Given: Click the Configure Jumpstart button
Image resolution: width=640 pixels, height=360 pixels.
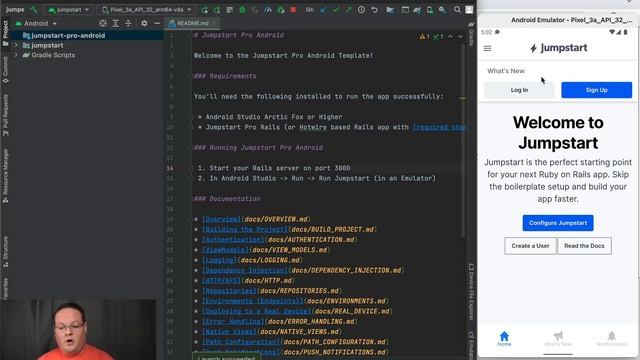Looking at the screenshot, I should (x=558, y=223).
